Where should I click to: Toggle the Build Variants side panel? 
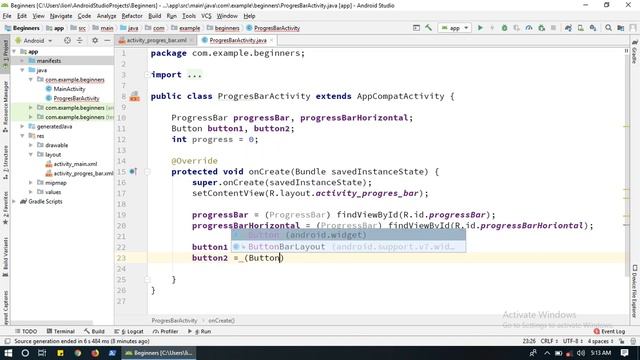click(5, 257)
